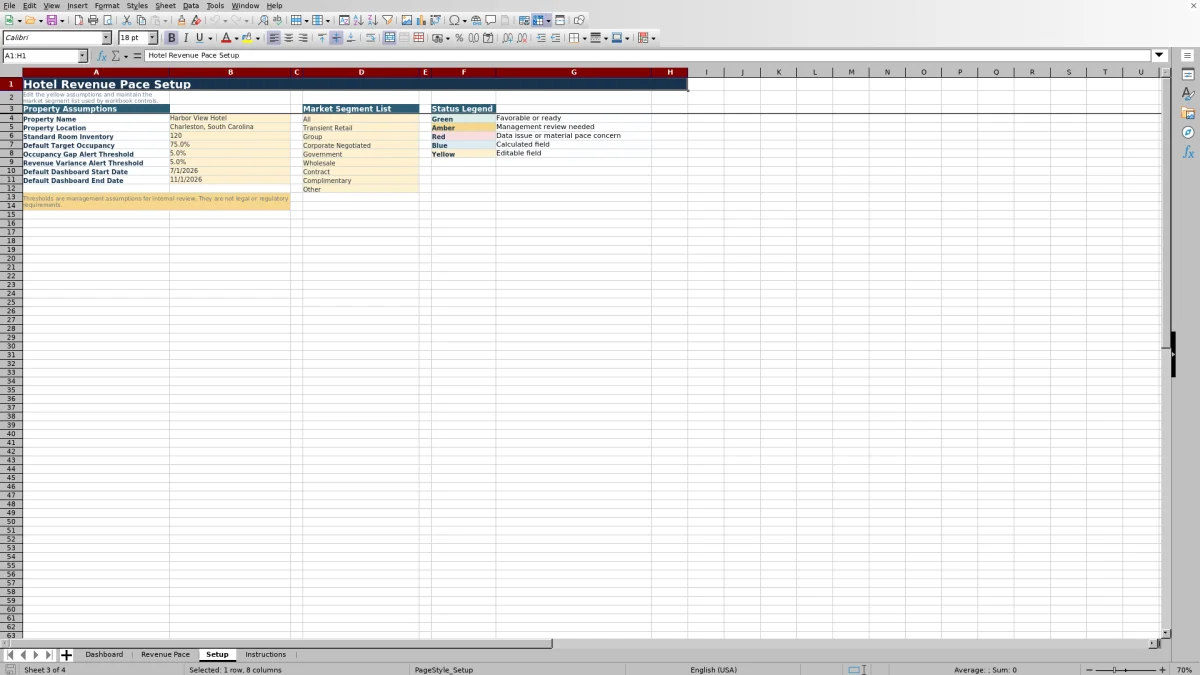Save the document with the Save icon
The image size is (1200, 675).
pyautogui.click(x=51, y=20)
